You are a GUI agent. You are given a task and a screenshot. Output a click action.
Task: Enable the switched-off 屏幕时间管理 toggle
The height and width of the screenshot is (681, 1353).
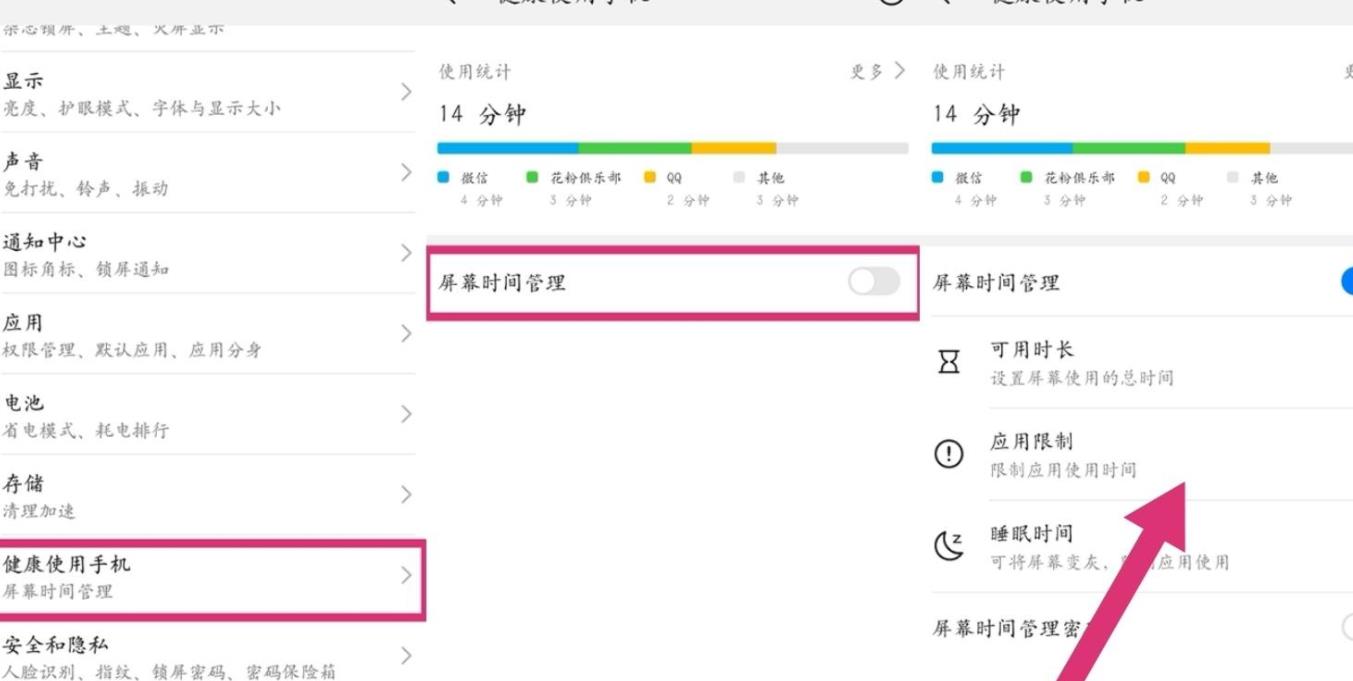pyautogui.click(x=873, y=283)
